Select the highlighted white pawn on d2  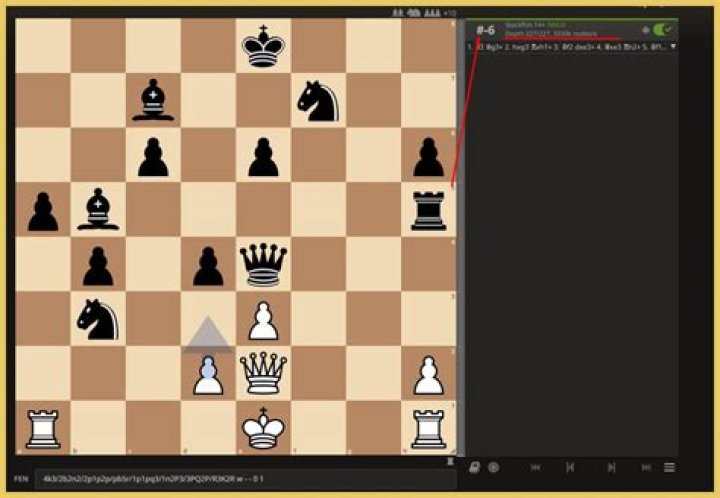coord(208,373)
